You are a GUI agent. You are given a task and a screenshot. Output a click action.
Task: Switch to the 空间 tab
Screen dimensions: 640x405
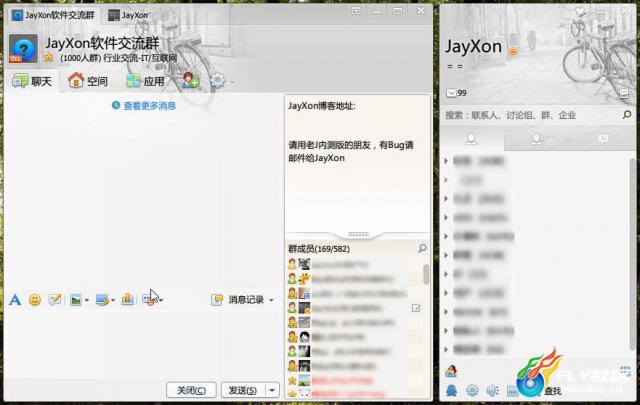(88, 81)
